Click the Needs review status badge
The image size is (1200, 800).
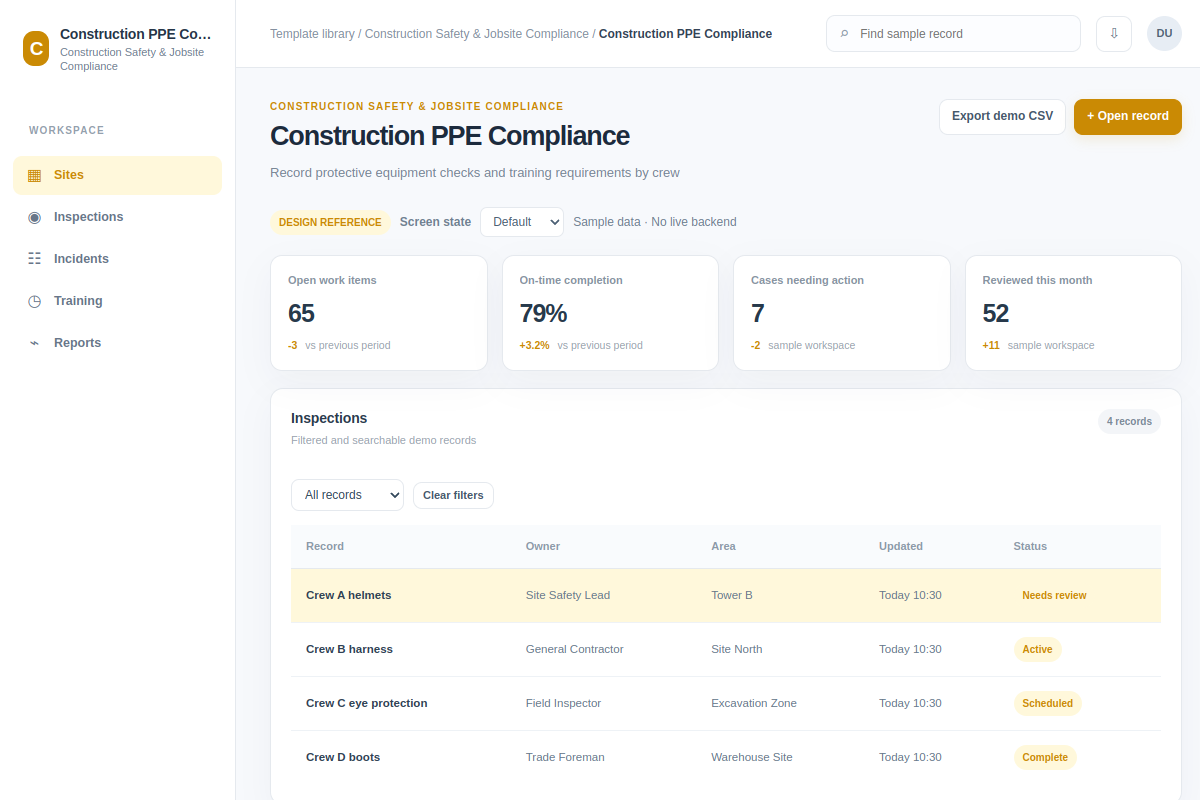click(1054, 595)
